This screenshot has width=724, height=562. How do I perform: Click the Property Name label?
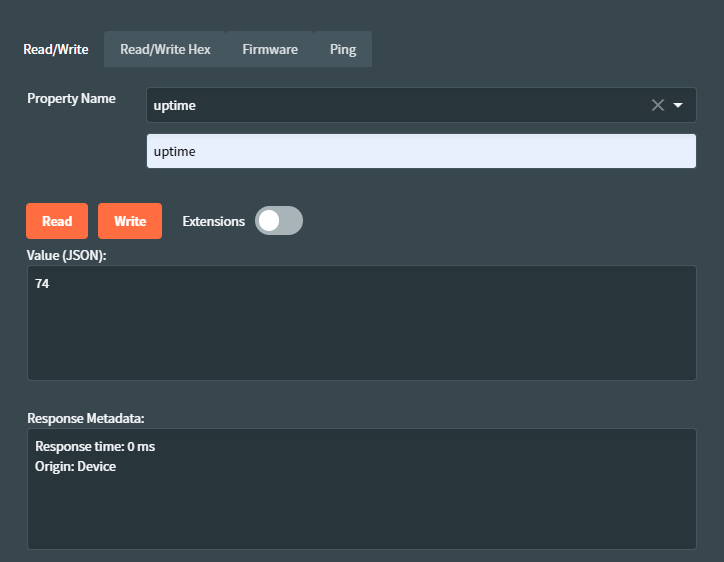point(71,98)
